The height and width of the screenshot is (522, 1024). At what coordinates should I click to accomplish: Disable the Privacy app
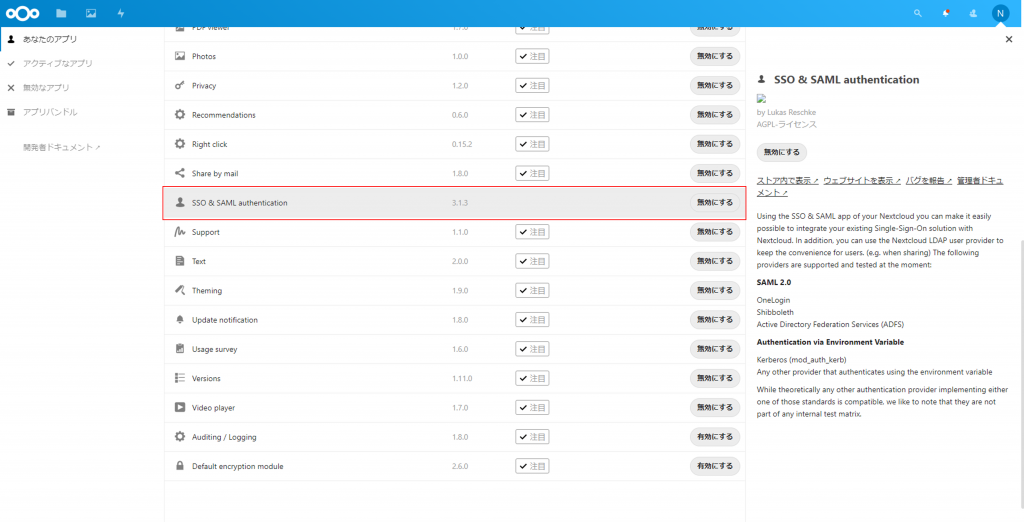coord(715,86)
